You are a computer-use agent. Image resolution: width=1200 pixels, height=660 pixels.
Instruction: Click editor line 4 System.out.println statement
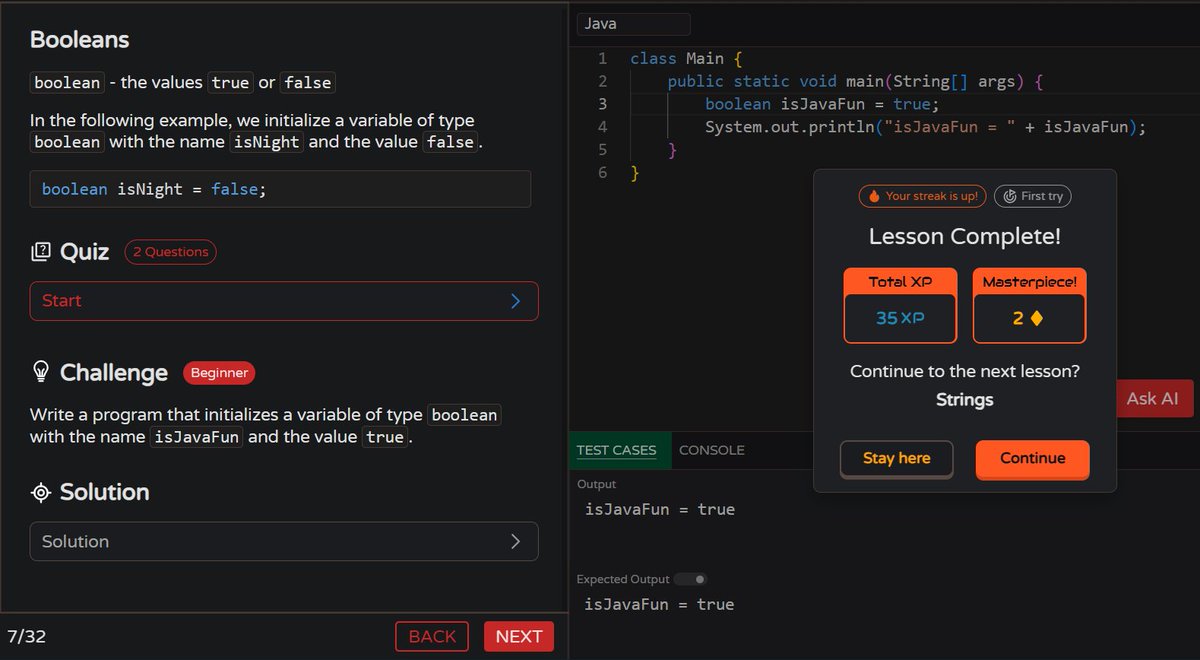tap(925, 127)
